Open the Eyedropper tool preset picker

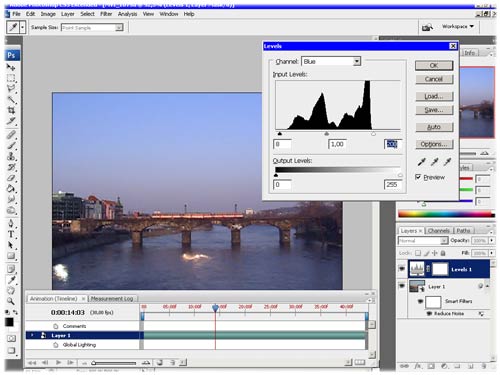(22, 28)
